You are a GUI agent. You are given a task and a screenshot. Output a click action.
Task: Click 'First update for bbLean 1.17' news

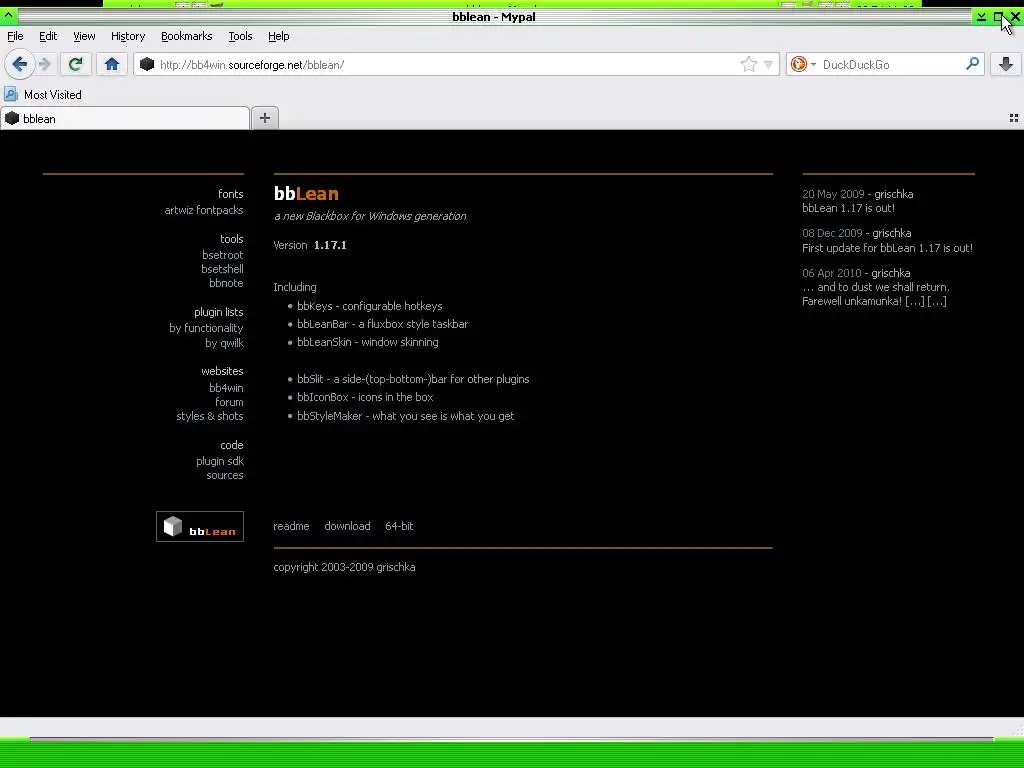click(888, 248)
